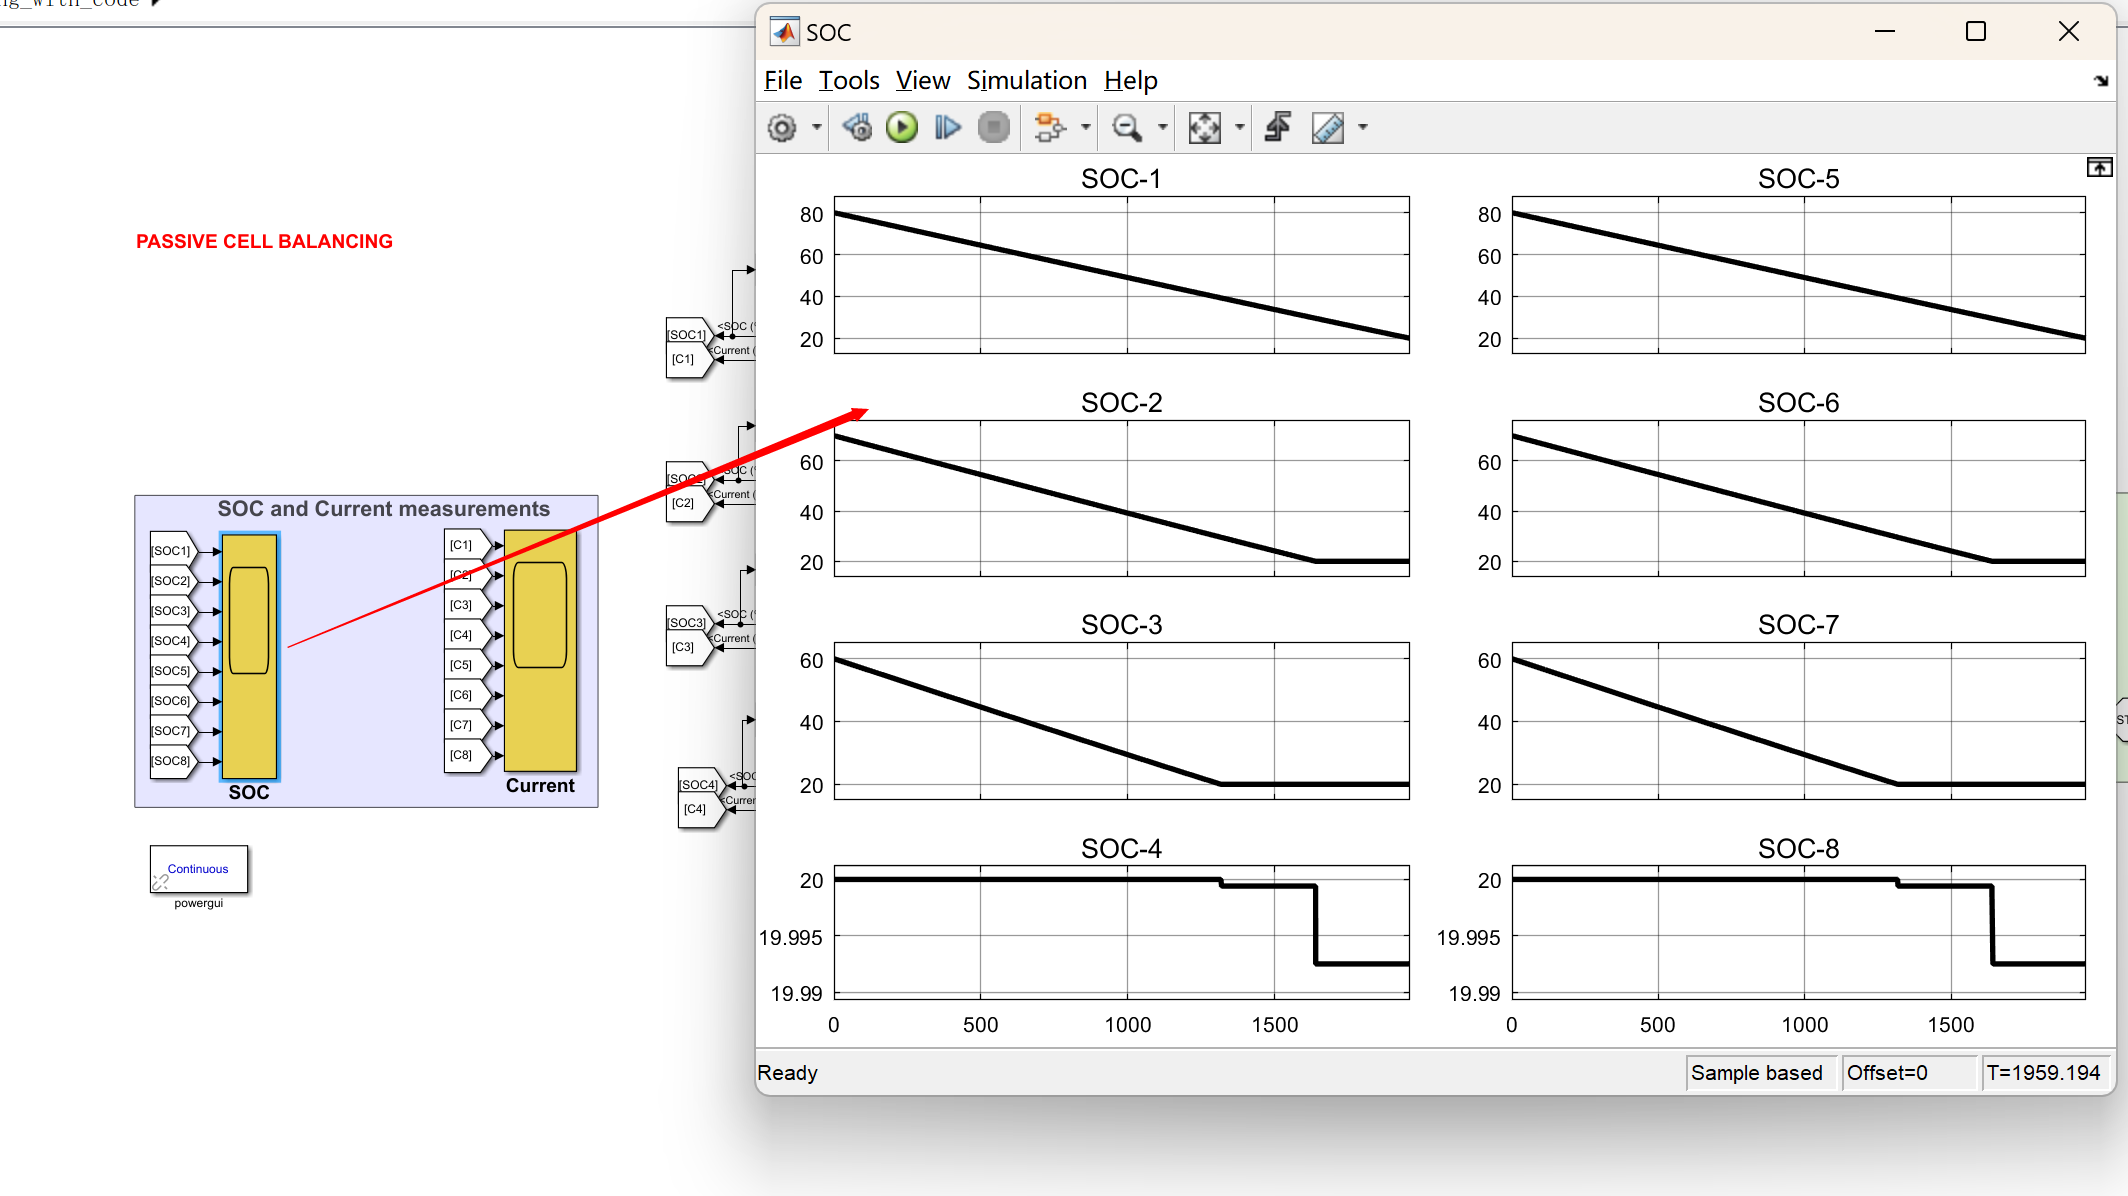Expand the Zoom tool dropdown arrow
The image size is (2128, 1196).
click(x=1162, y=128)
